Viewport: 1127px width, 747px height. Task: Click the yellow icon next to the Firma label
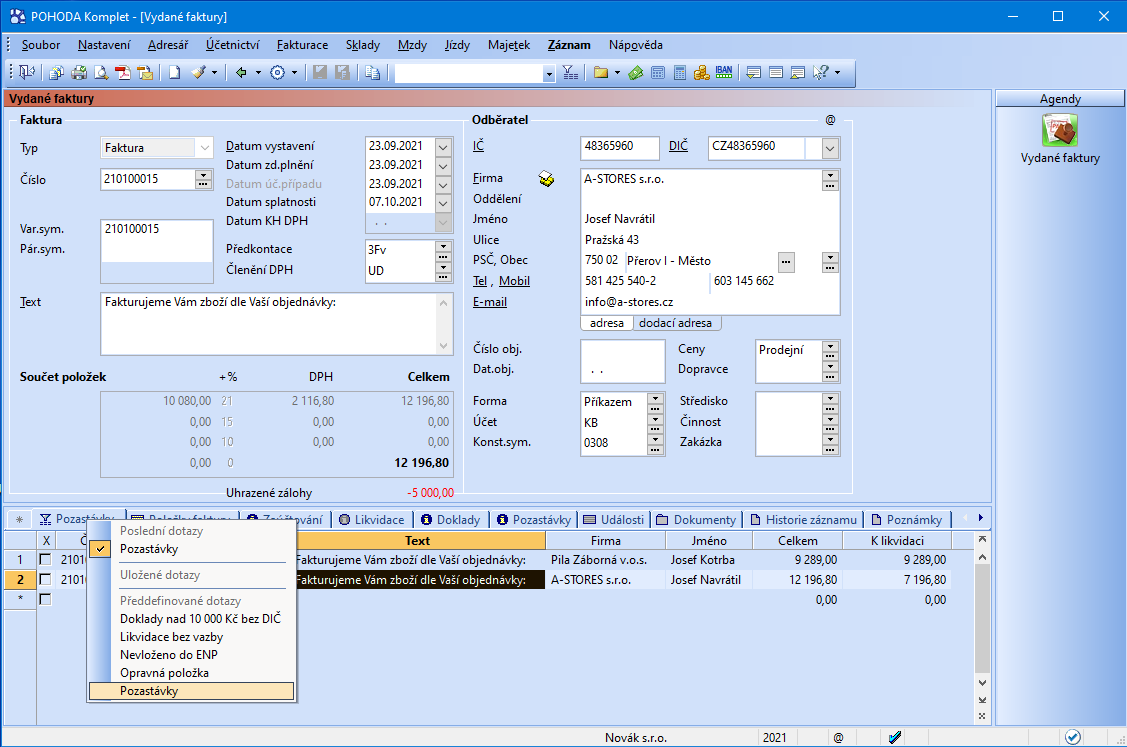(x=546, y=178)
